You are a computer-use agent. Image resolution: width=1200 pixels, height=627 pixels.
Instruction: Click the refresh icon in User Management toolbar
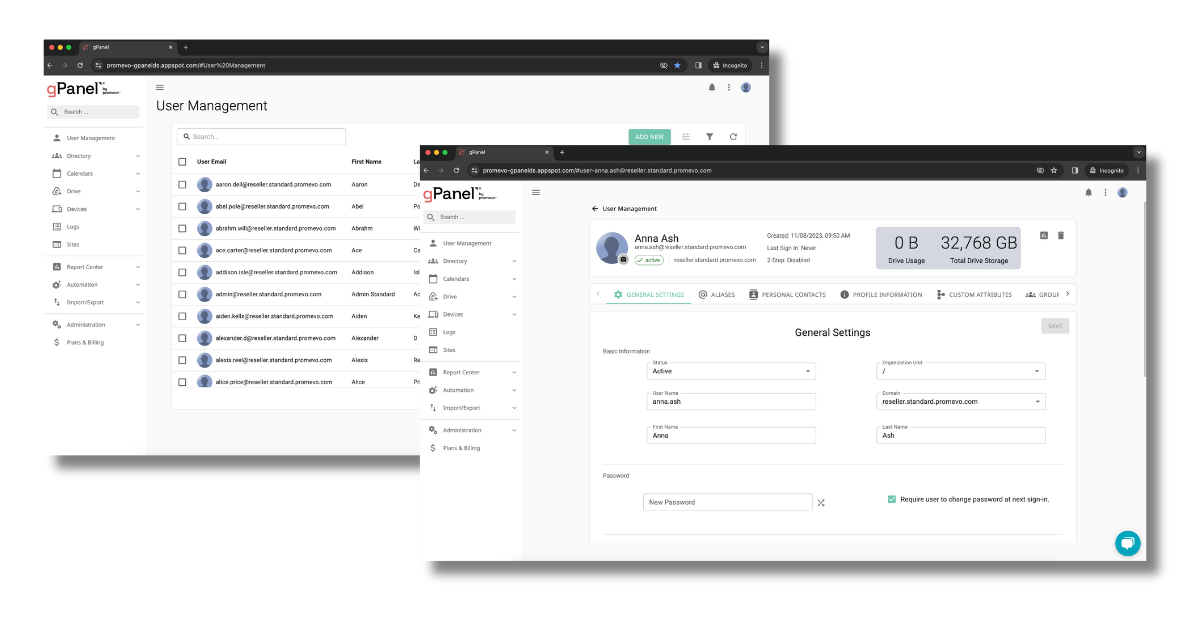(733, 137)
